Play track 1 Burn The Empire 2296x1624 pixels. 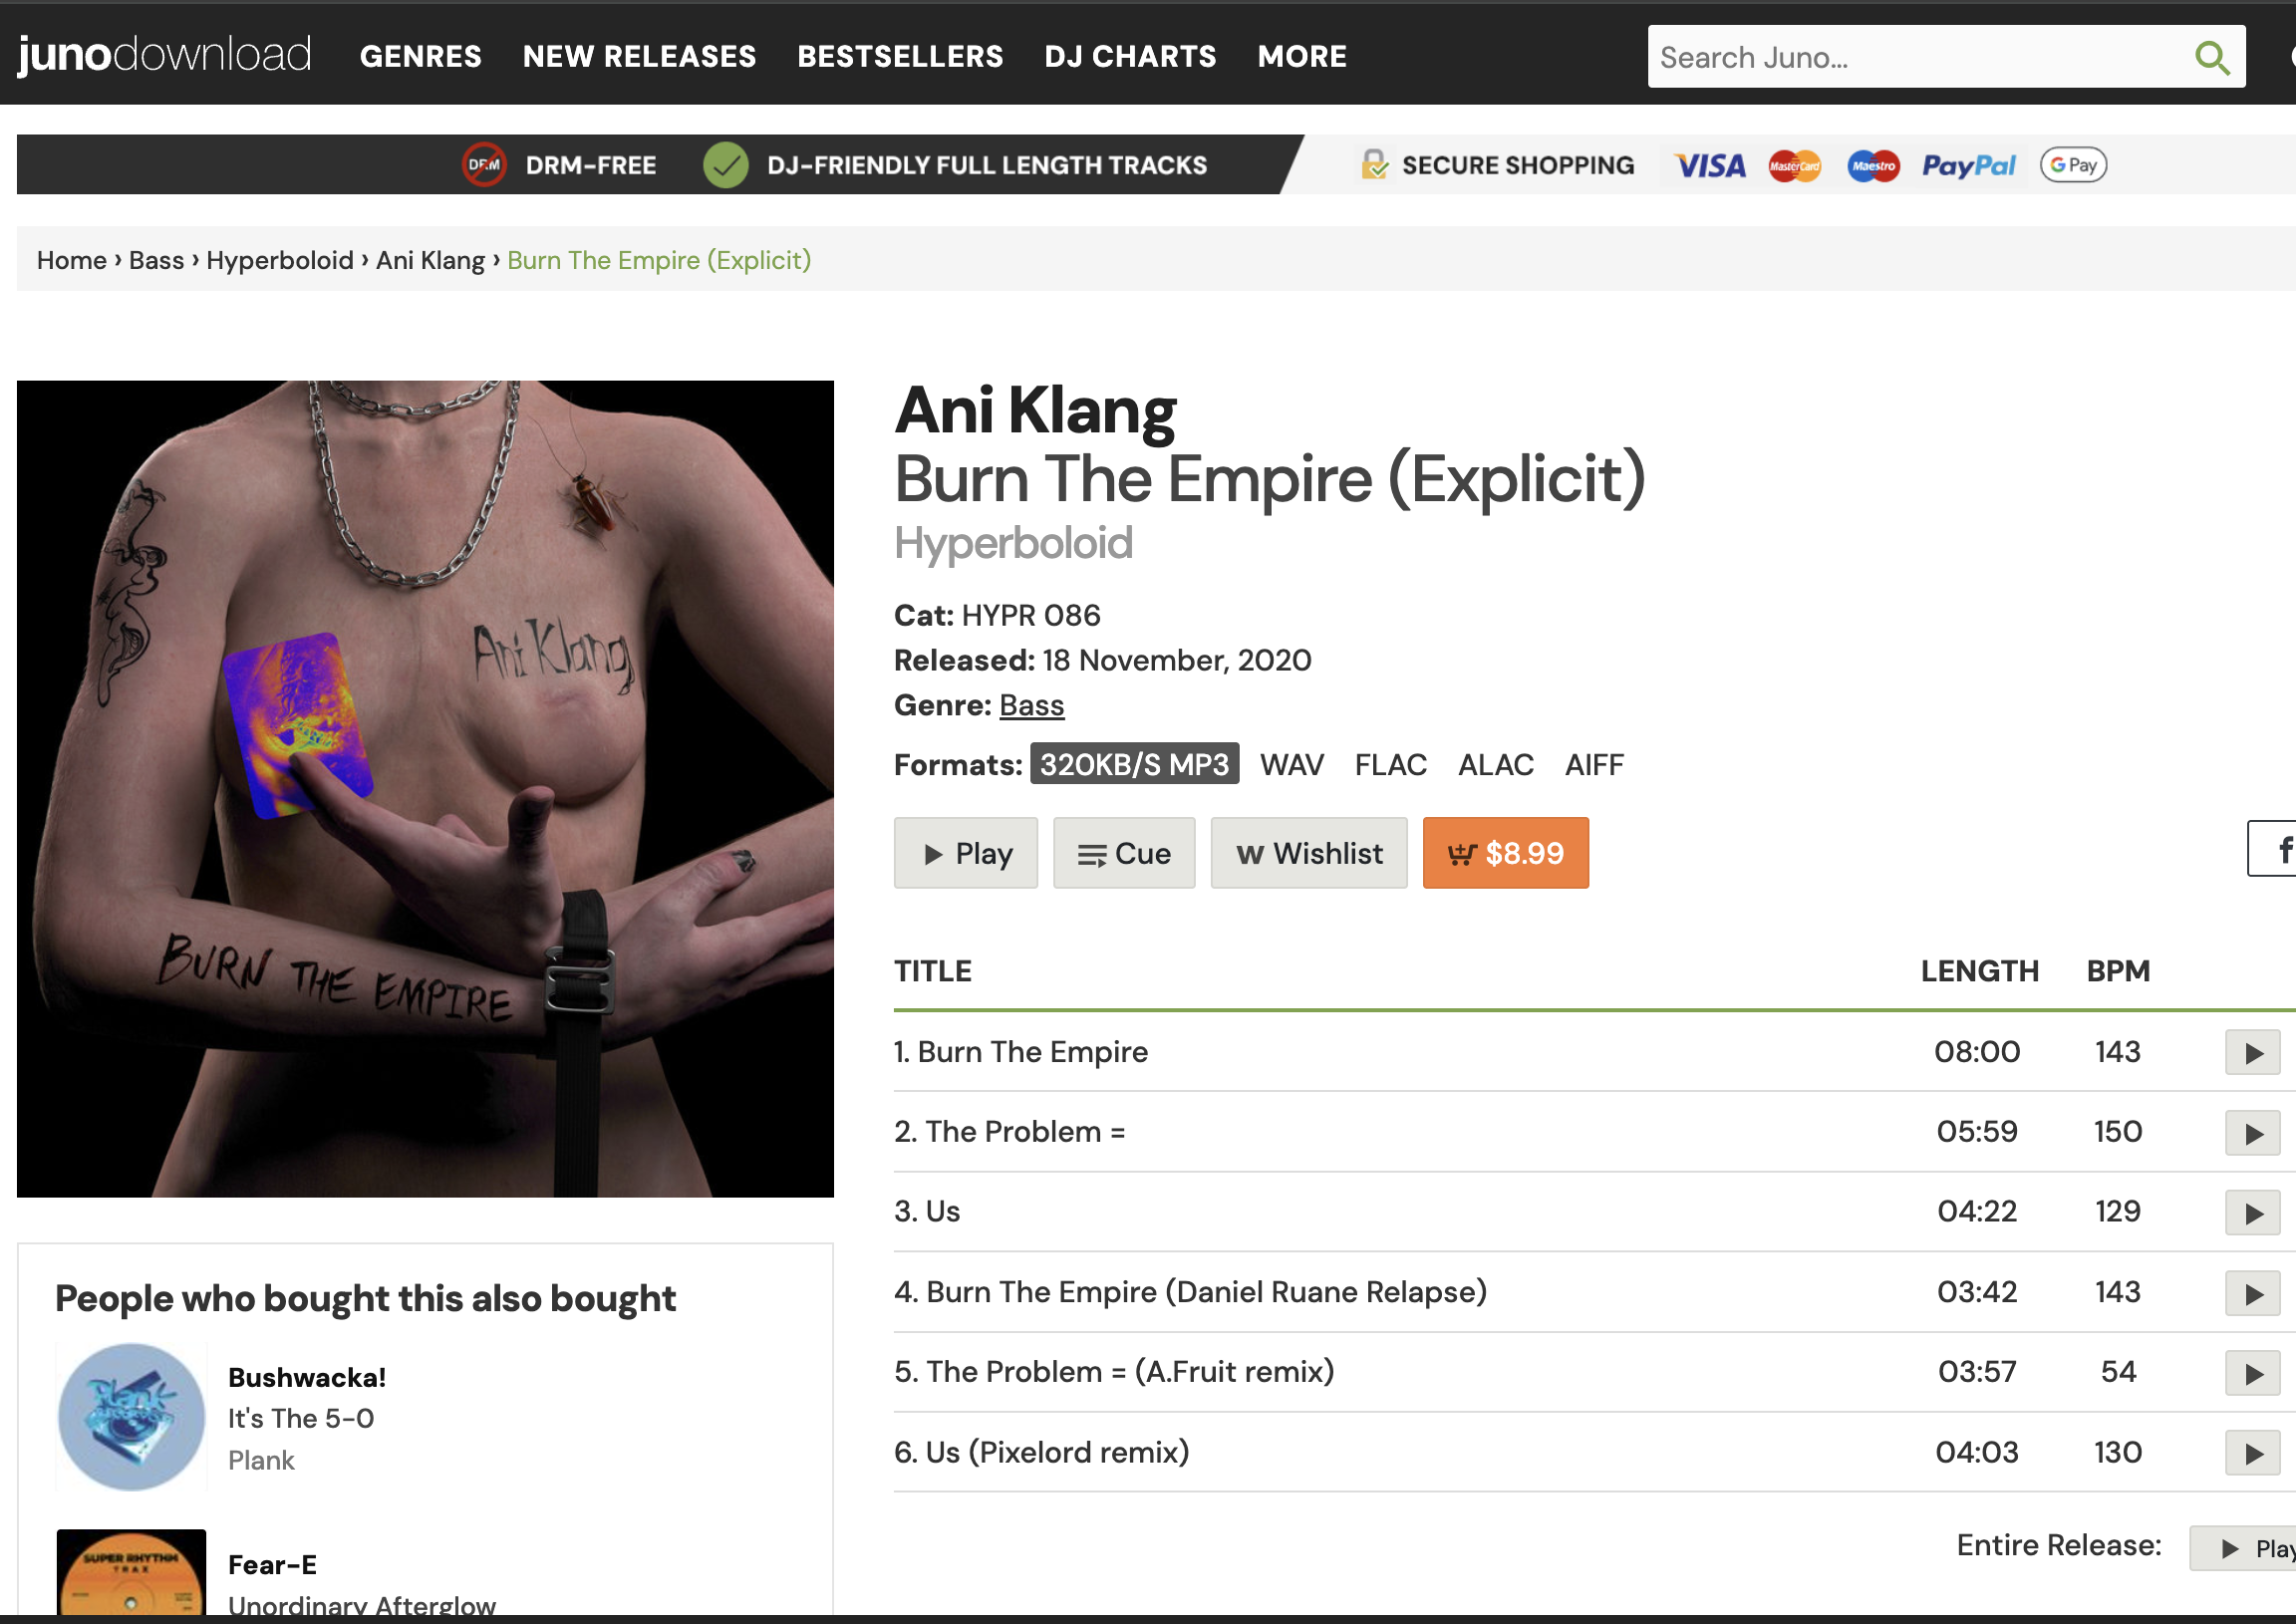[x=2252, y=1052]
